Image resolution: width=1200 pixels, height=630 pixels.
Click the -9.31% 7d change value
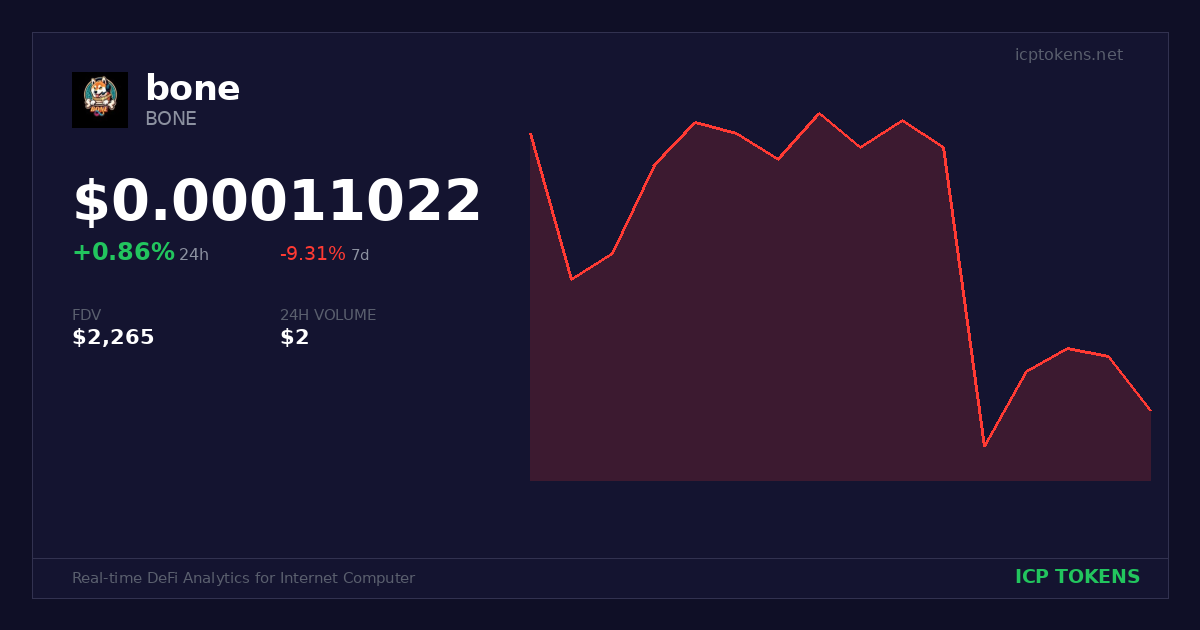313,254
